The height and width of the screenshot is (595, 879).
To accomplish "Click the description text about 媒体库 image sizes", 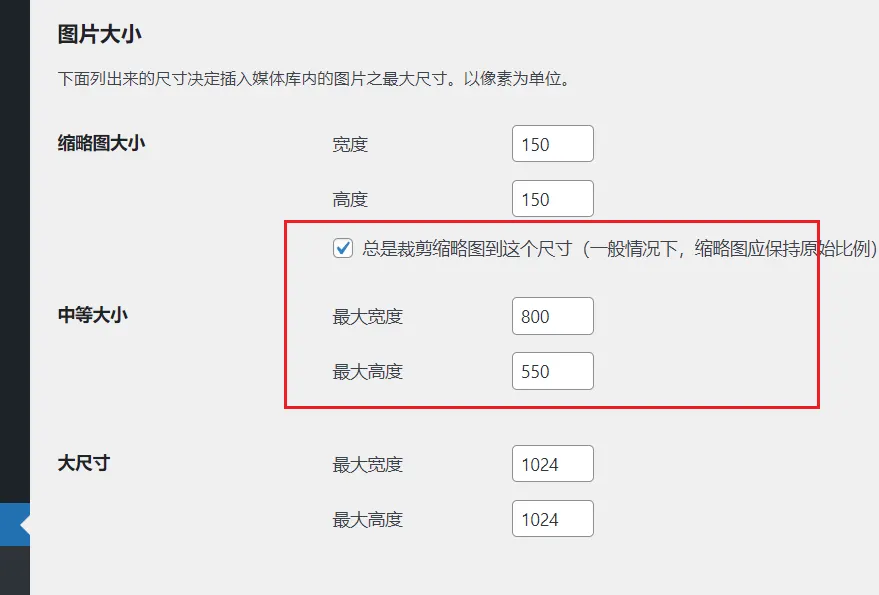I will pyautogui.click(x=314, y=79).
